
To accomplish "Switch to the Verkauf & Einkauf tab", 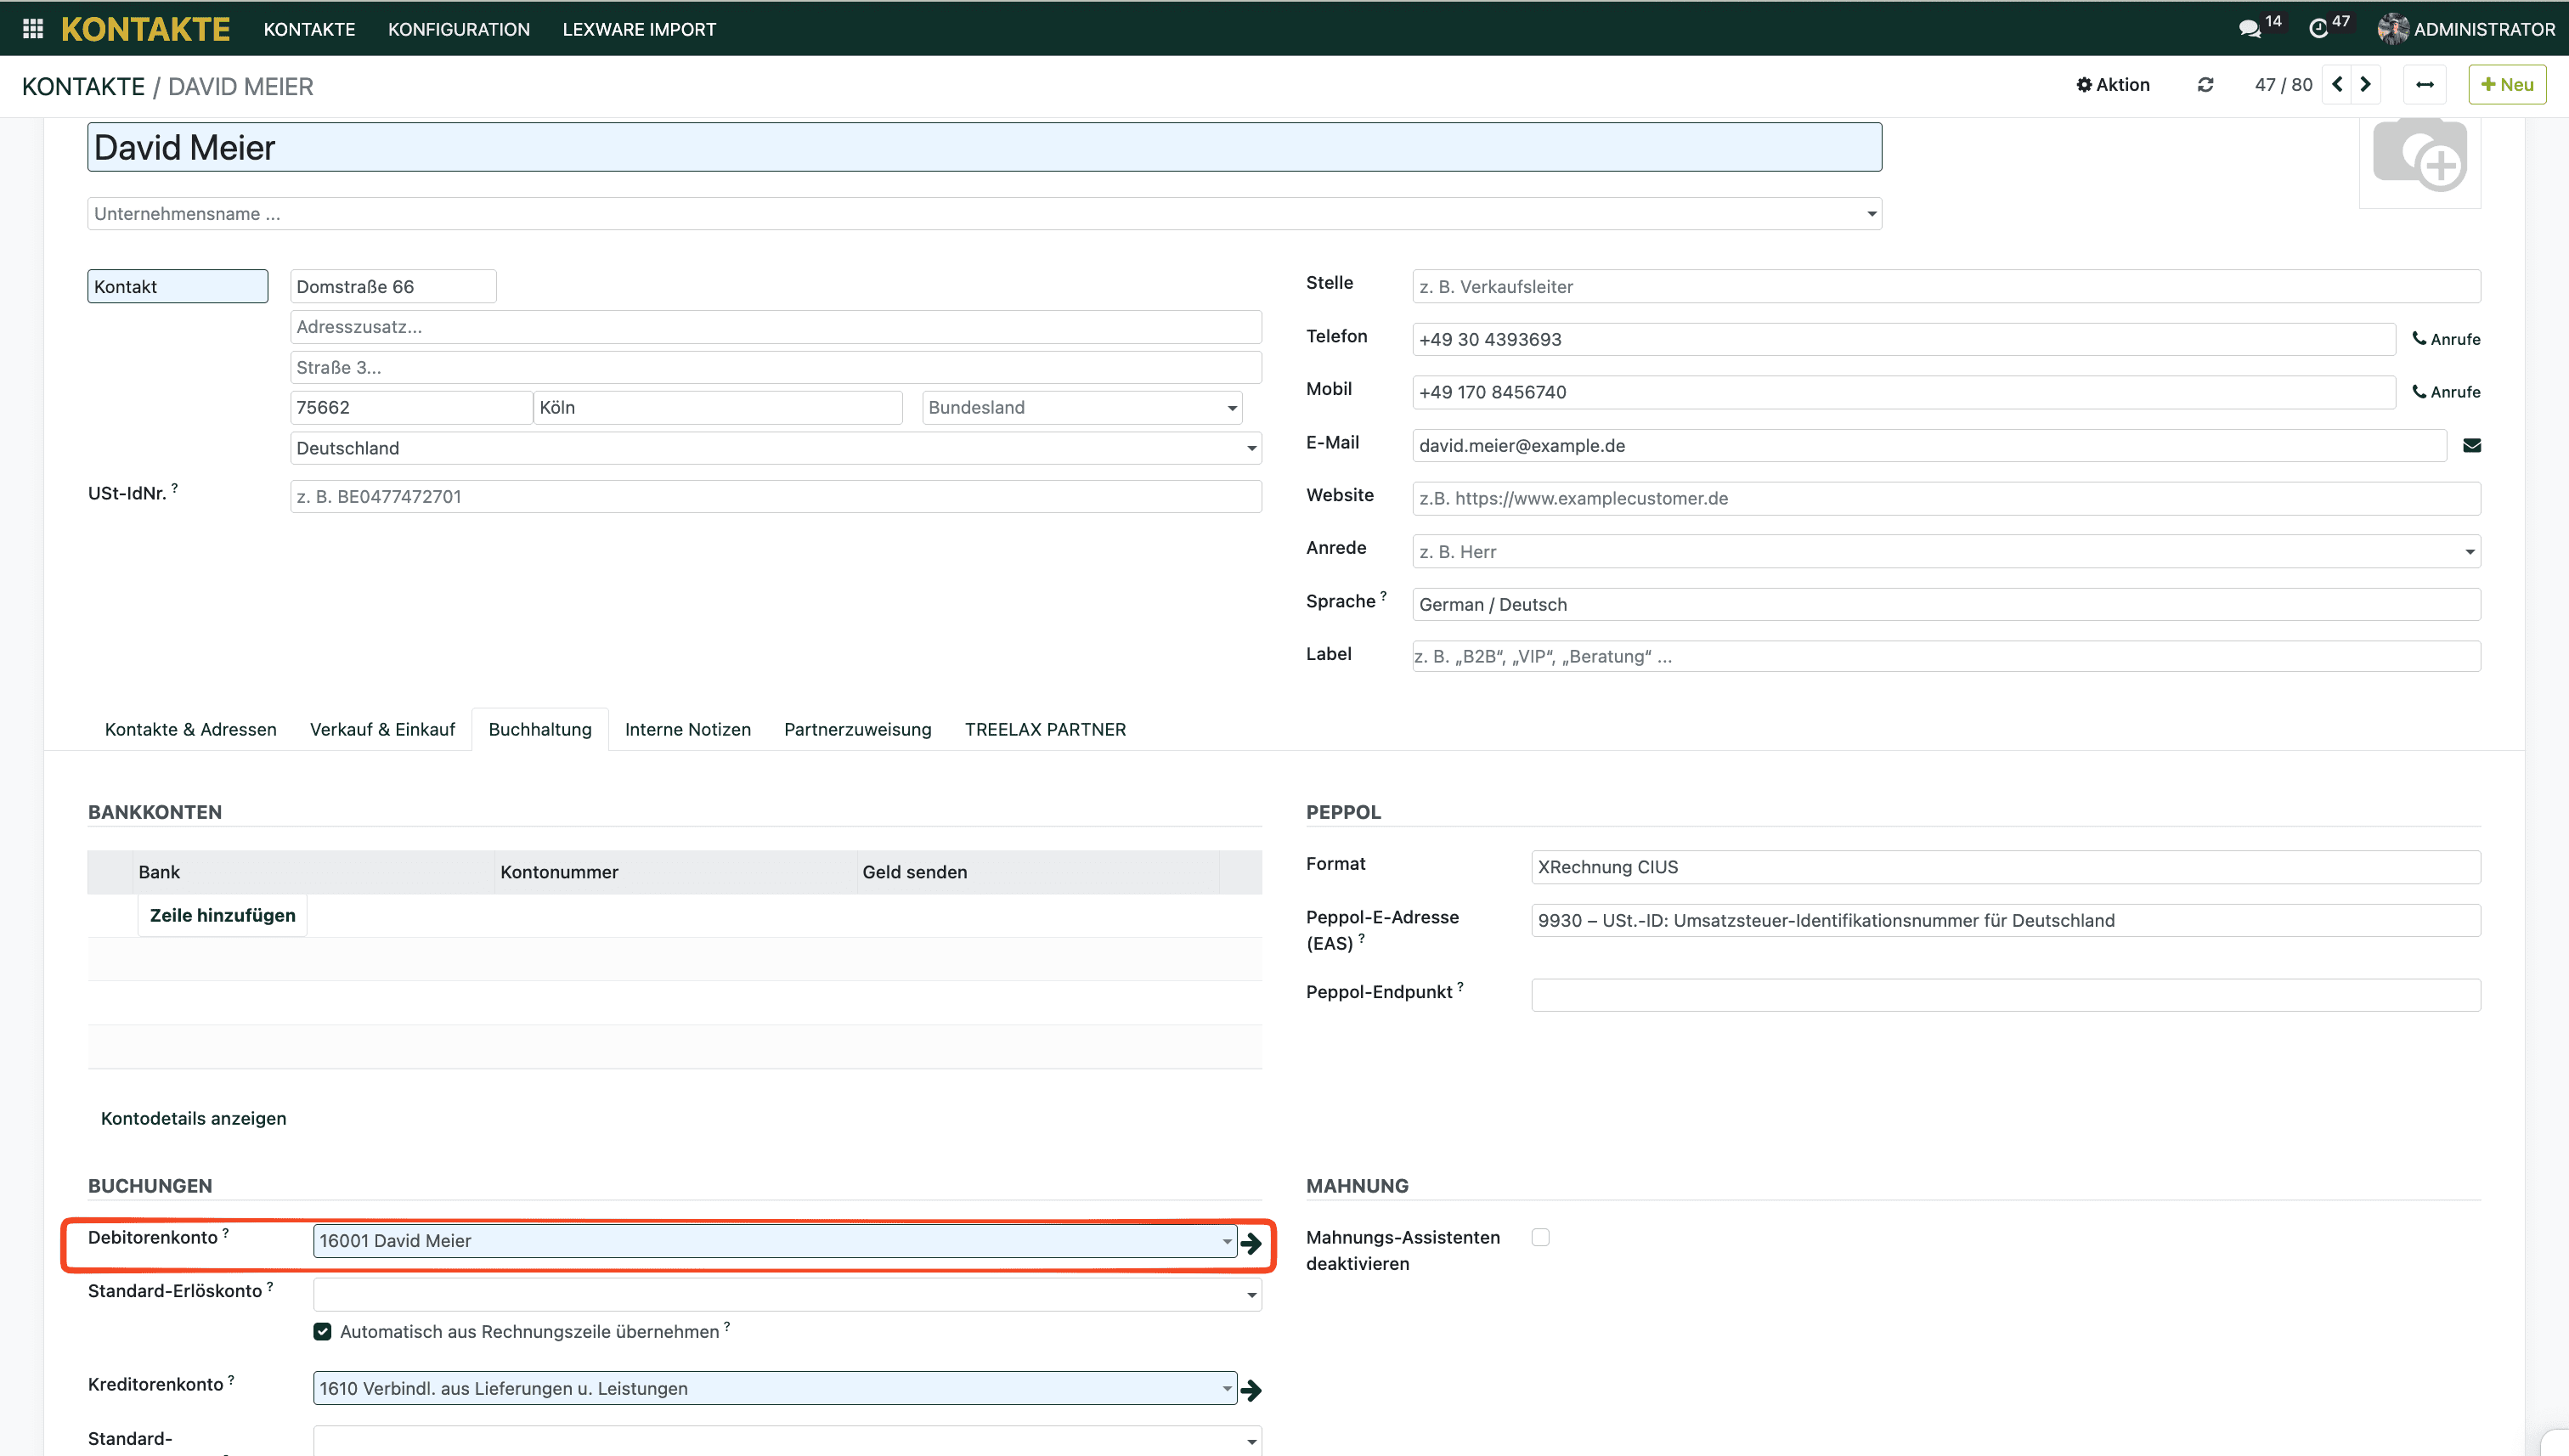I will tap(382, 730).
